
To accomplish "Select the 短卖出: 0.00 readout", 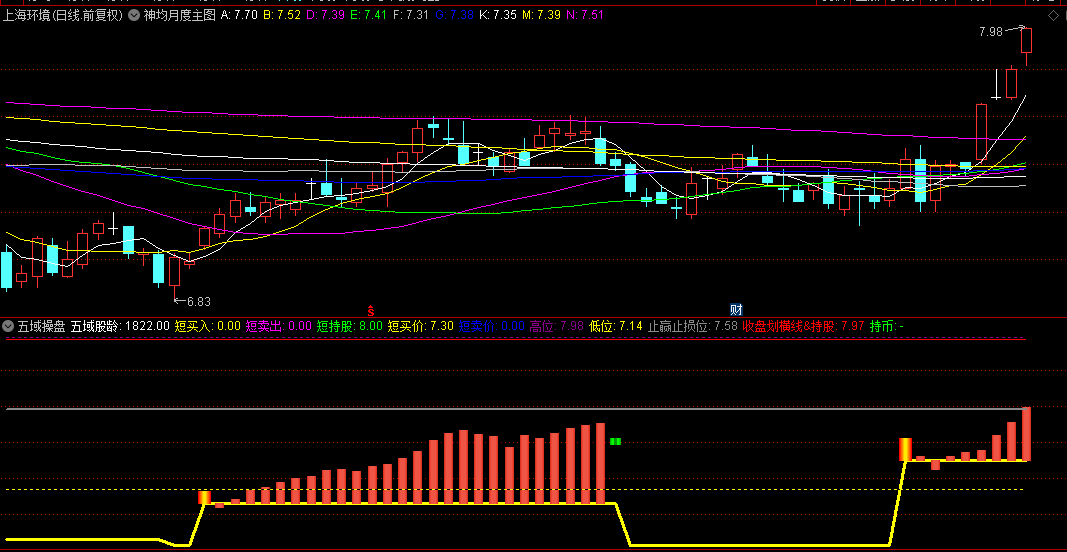I will 278,326.
